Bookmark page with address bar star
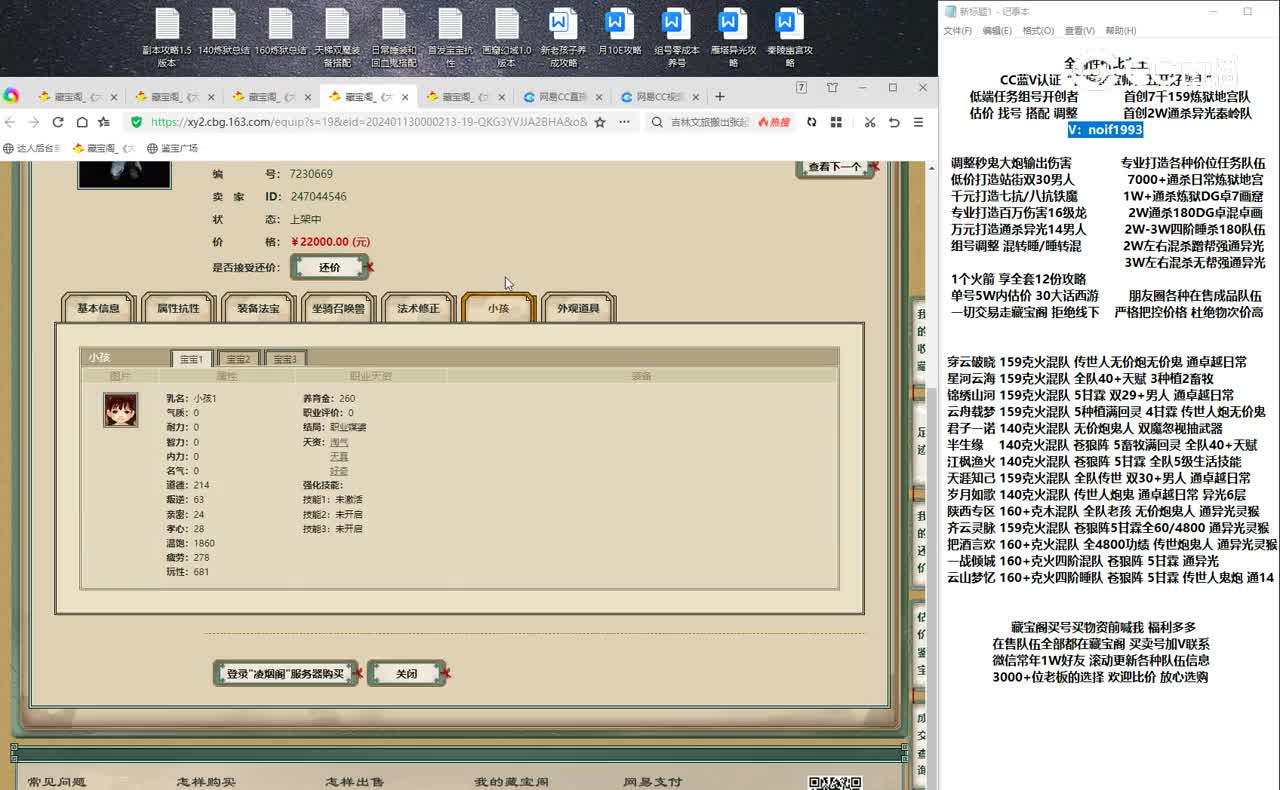Image resolution: width=1280 pixels, height=790 pixels. (x=600, y=122)
